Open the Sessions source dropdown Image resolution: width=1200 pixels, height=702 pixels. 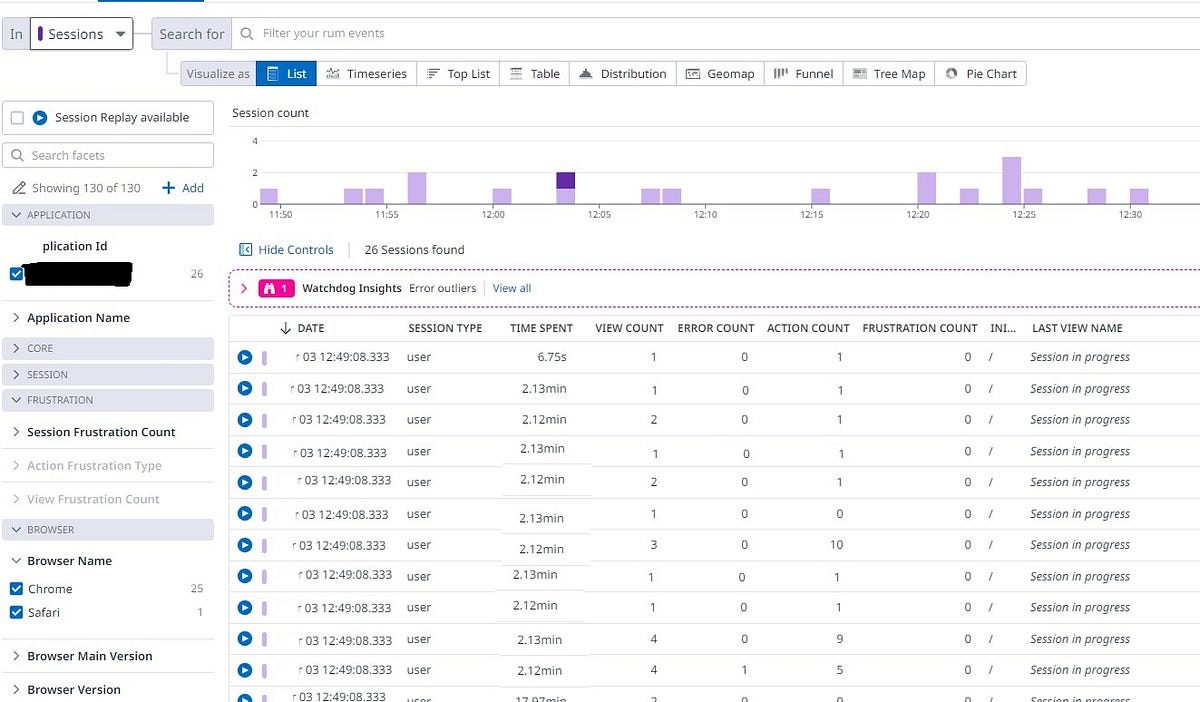[x=80, y=33]
